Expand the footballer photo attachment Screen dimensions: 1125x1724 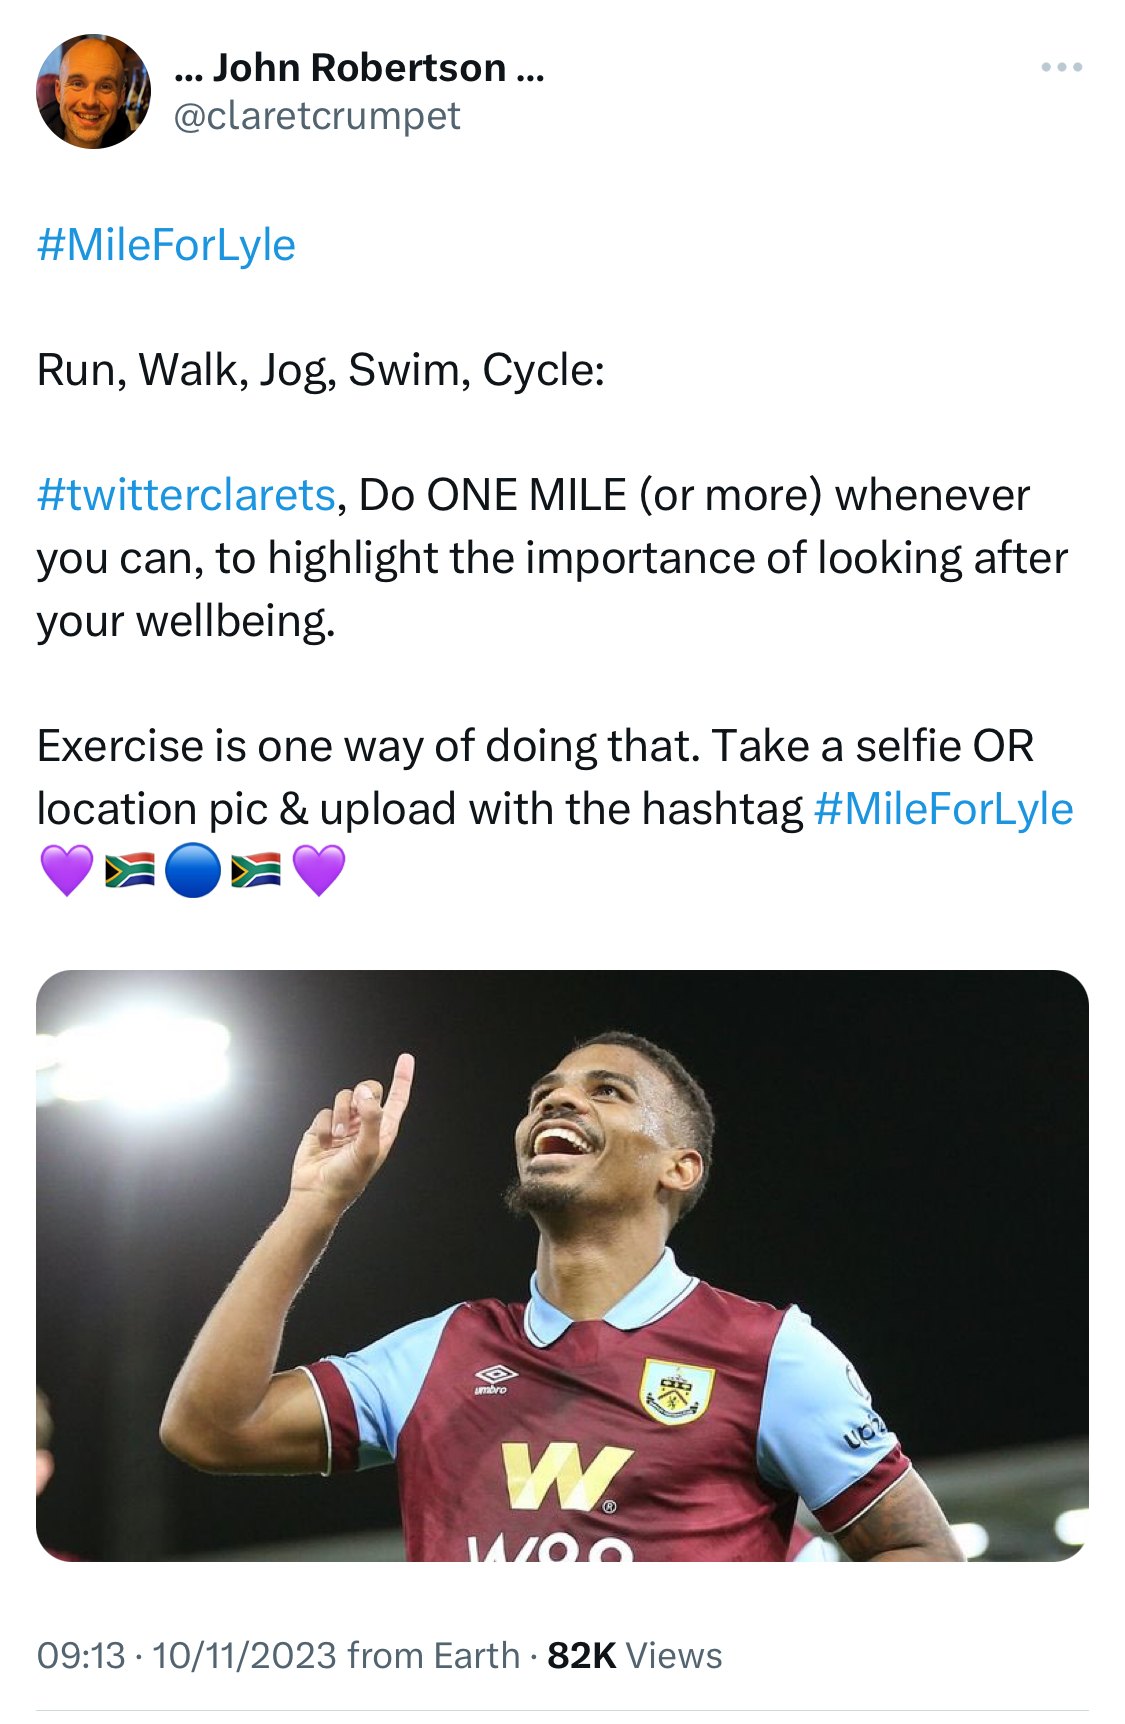click(562, 1265)
